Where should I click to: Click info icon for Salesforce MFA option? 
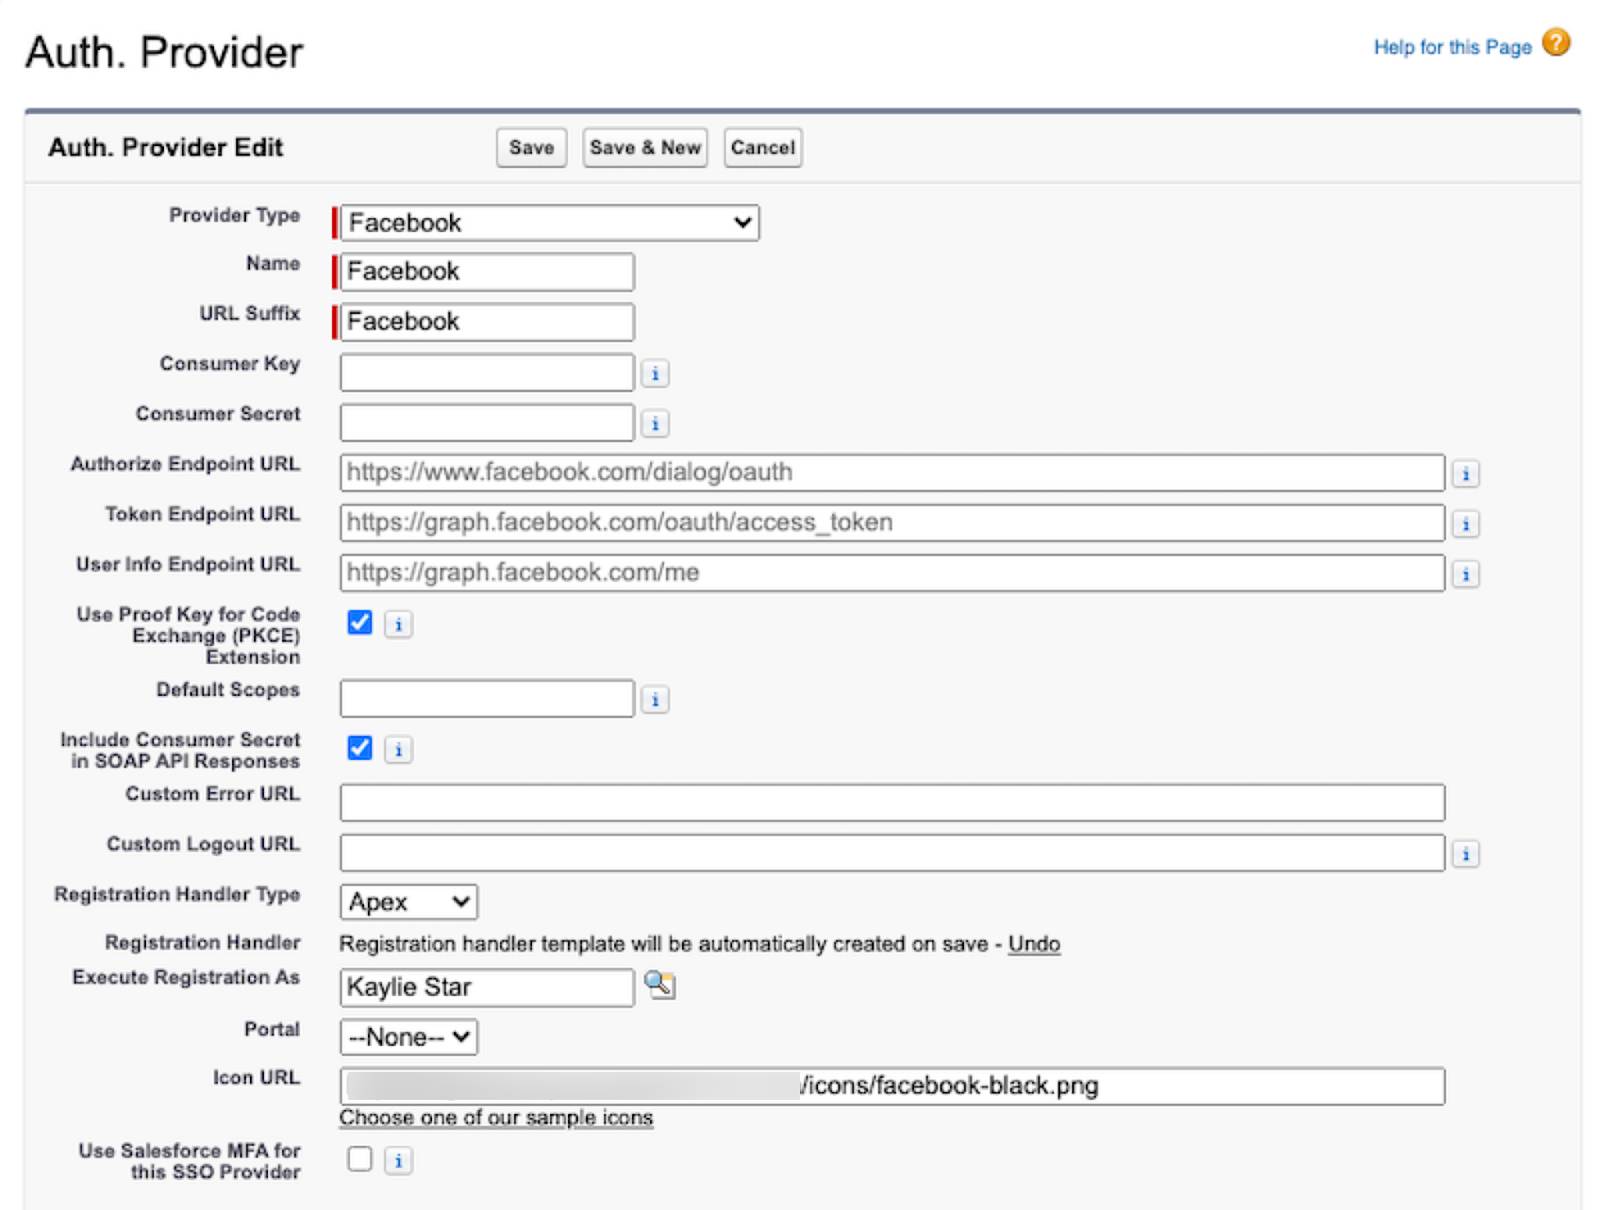[x=398, y=1161]
